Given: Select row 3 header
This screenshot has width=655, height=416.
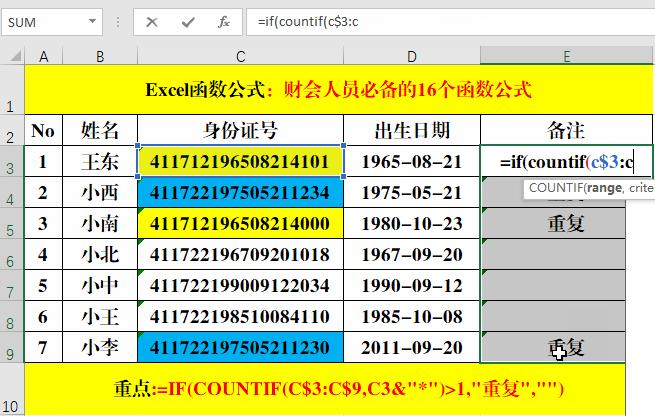Looking at the screenshot, I should [12, 161].
